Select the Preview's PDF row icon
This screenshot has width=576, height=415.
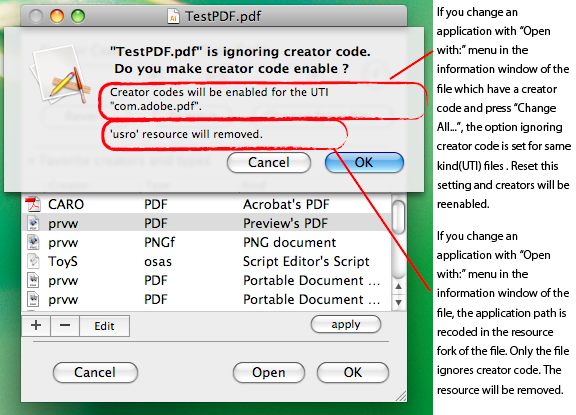point(33,223)
